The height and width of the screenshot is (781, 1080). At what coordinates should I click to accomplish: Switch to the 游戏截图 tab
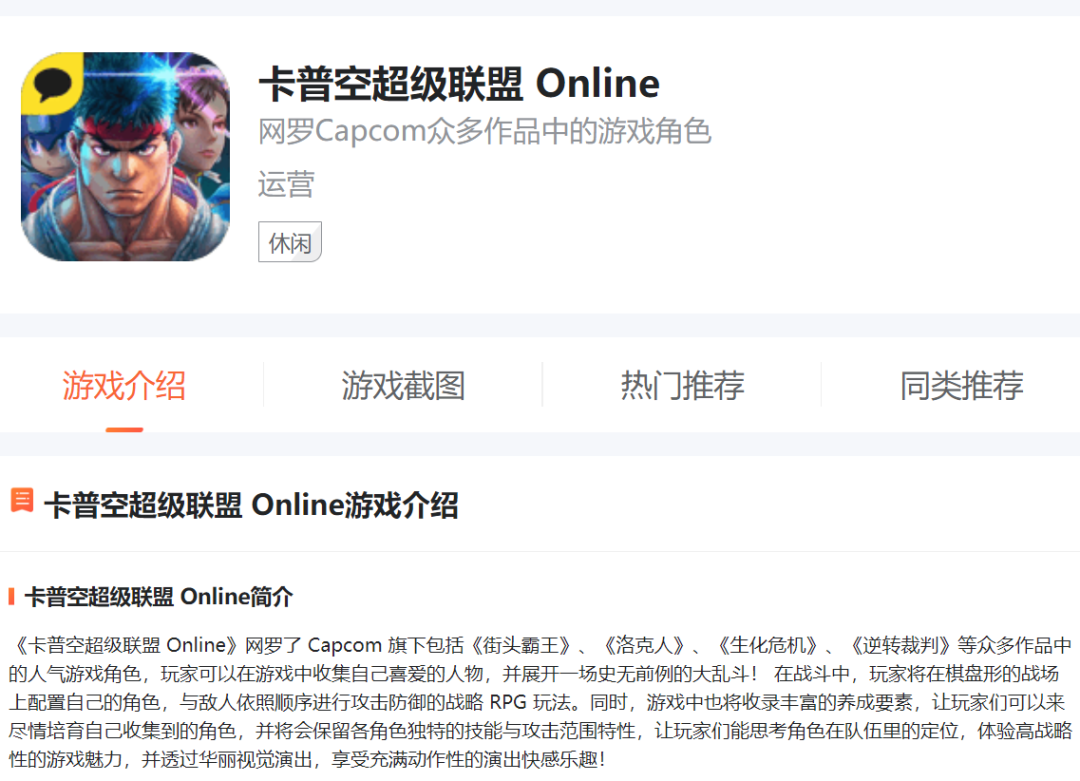click(401, 386)
